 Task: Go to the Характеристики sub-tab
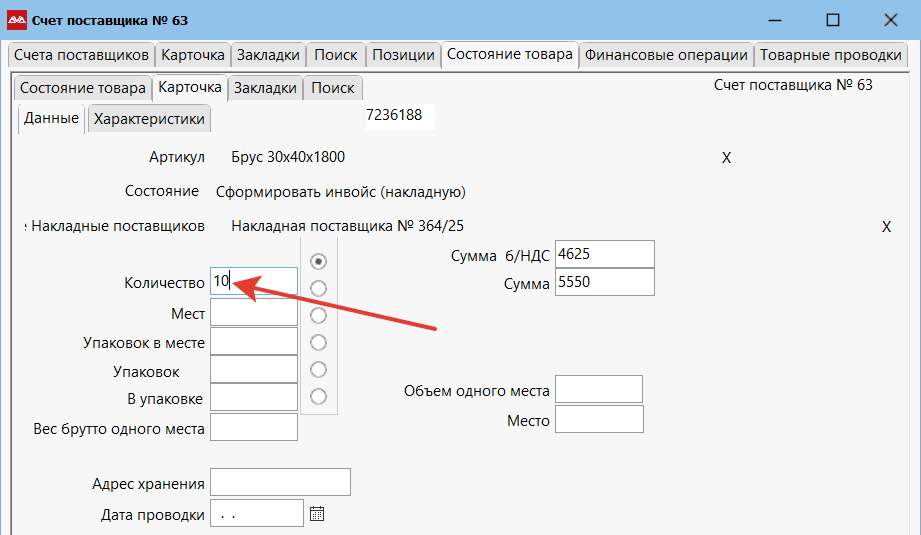click(x=149, y=119)
